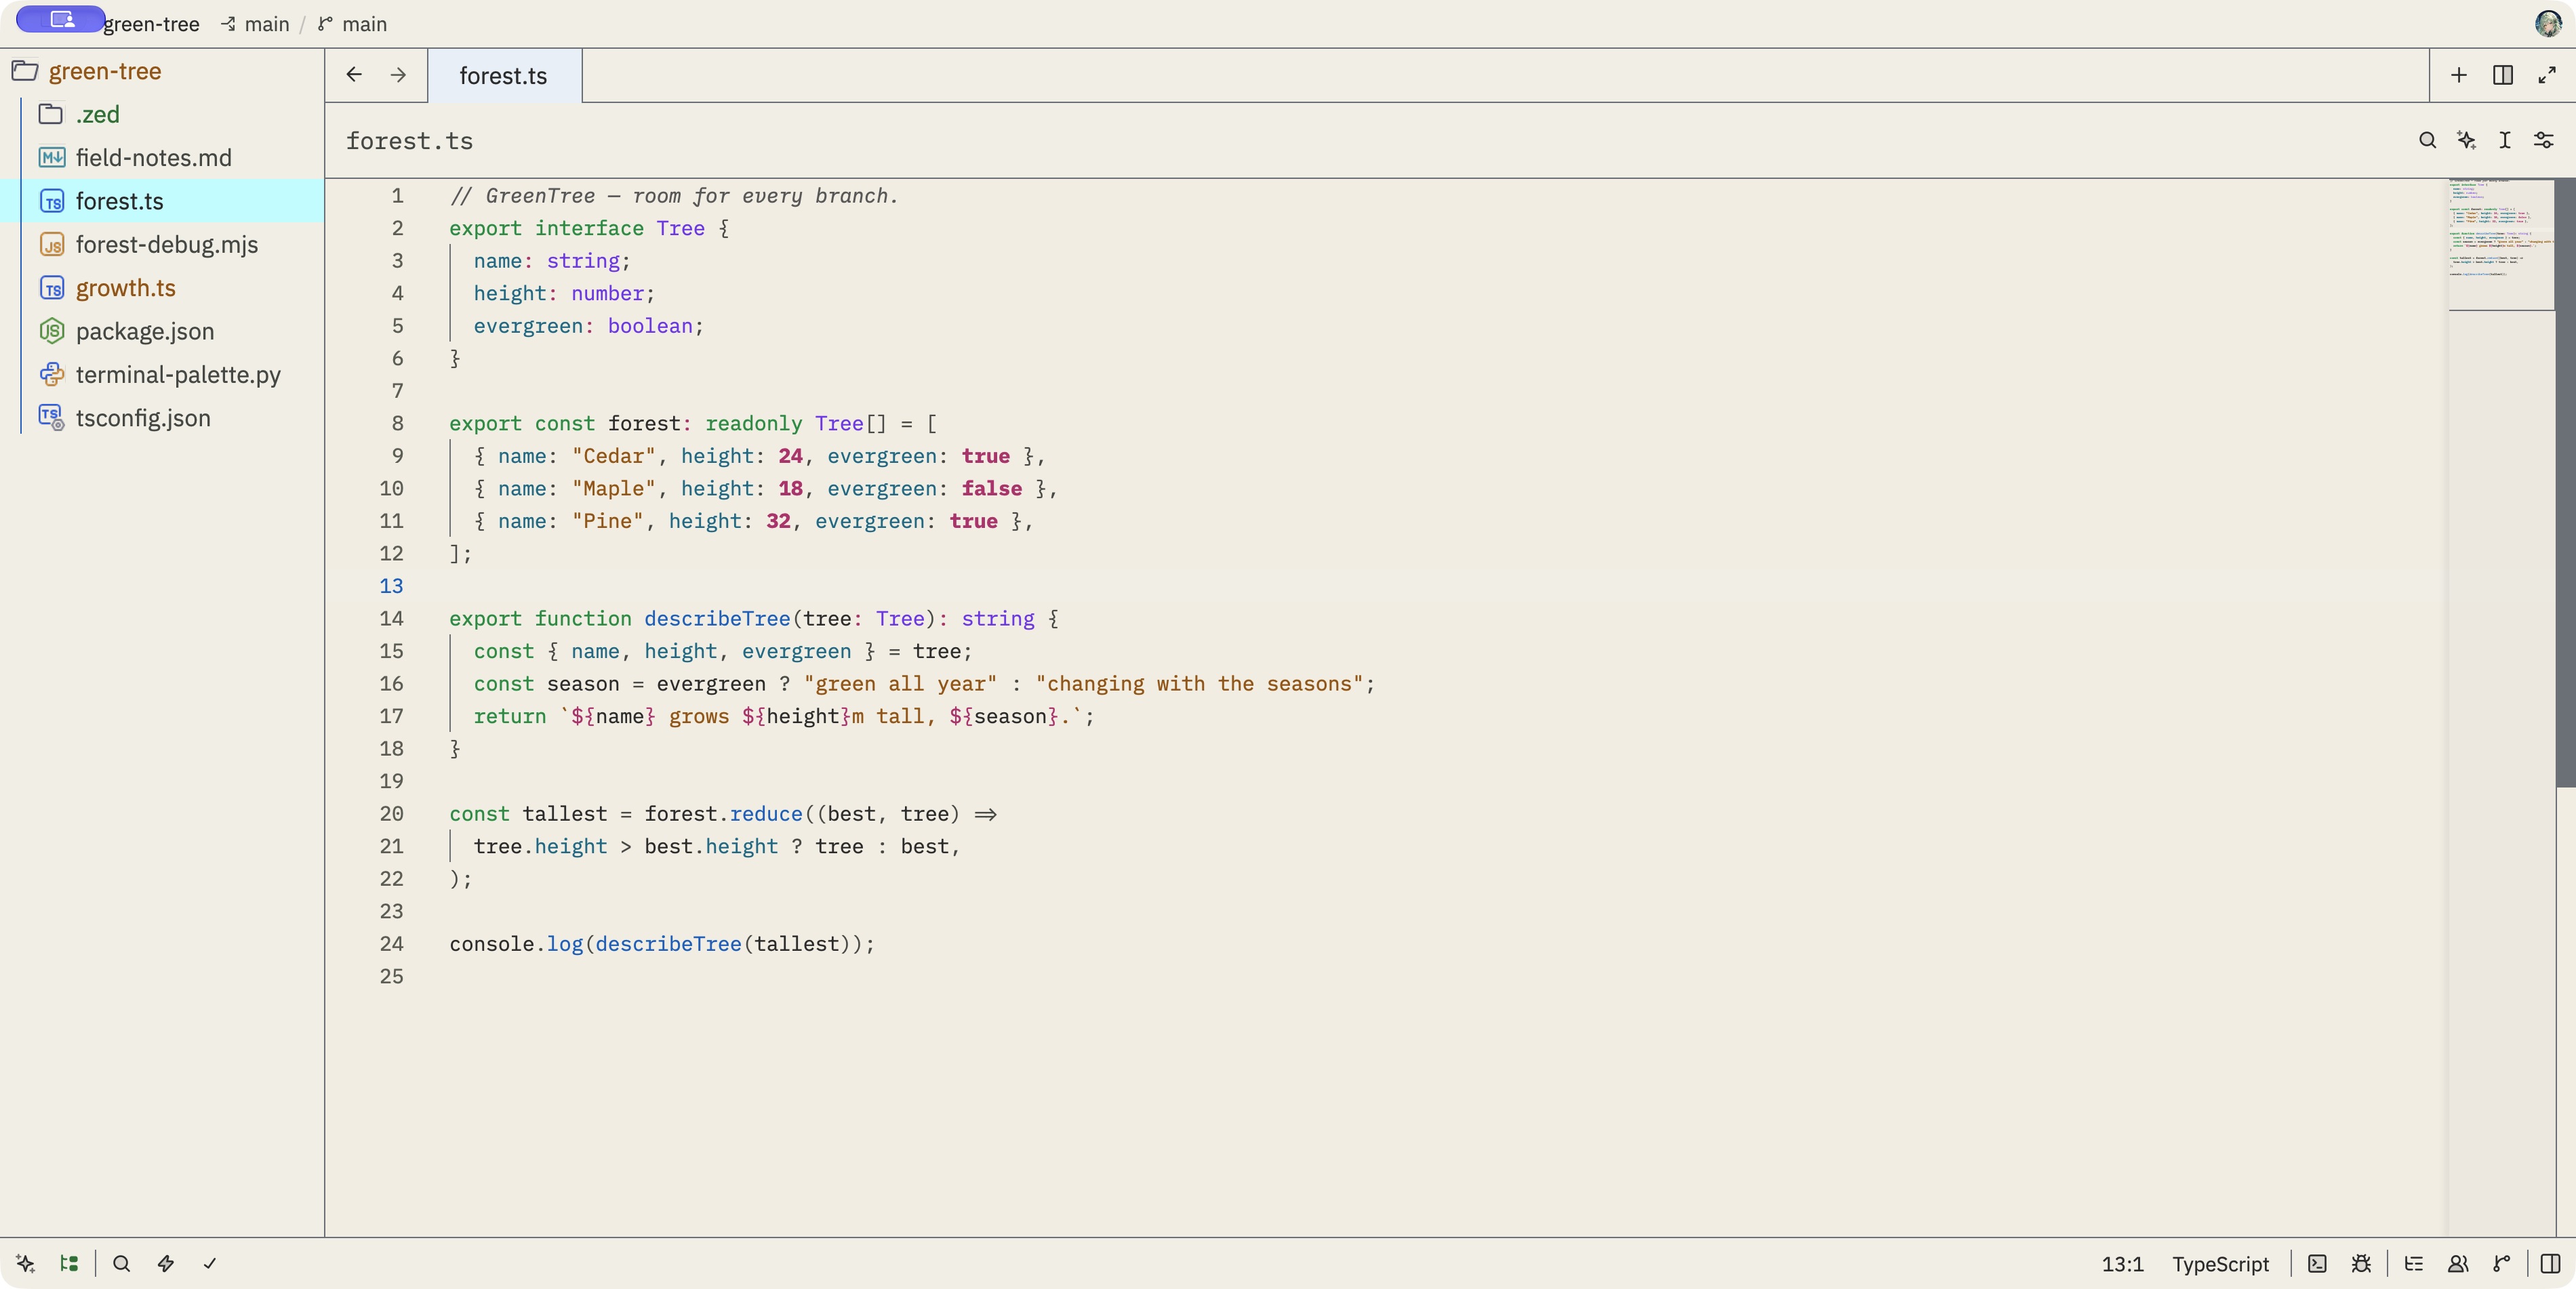Toggle the terminal panel

pos(2317,1263)
